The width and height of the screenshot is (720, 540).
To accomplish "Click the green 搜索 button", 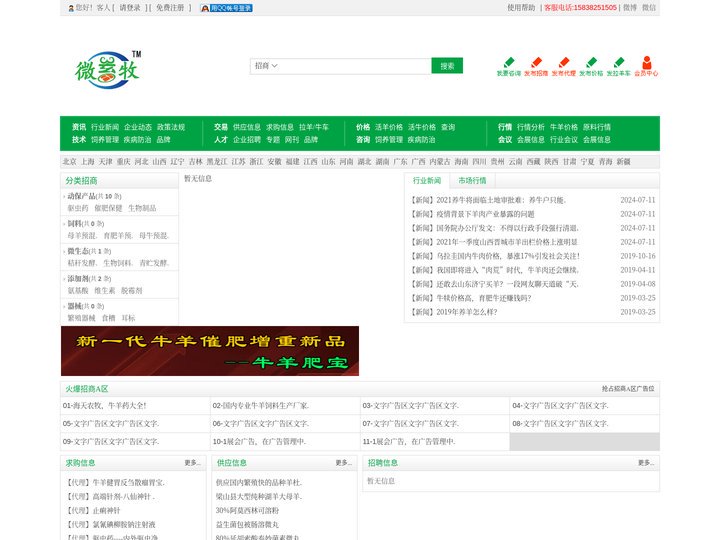I will tap(447, 66).
